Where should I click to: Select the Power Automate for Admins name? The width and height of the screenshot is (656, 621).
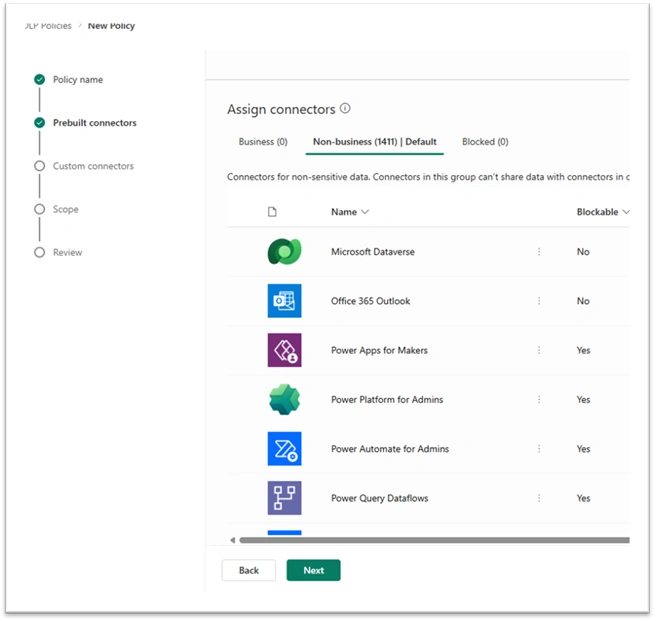pos(390,449)
